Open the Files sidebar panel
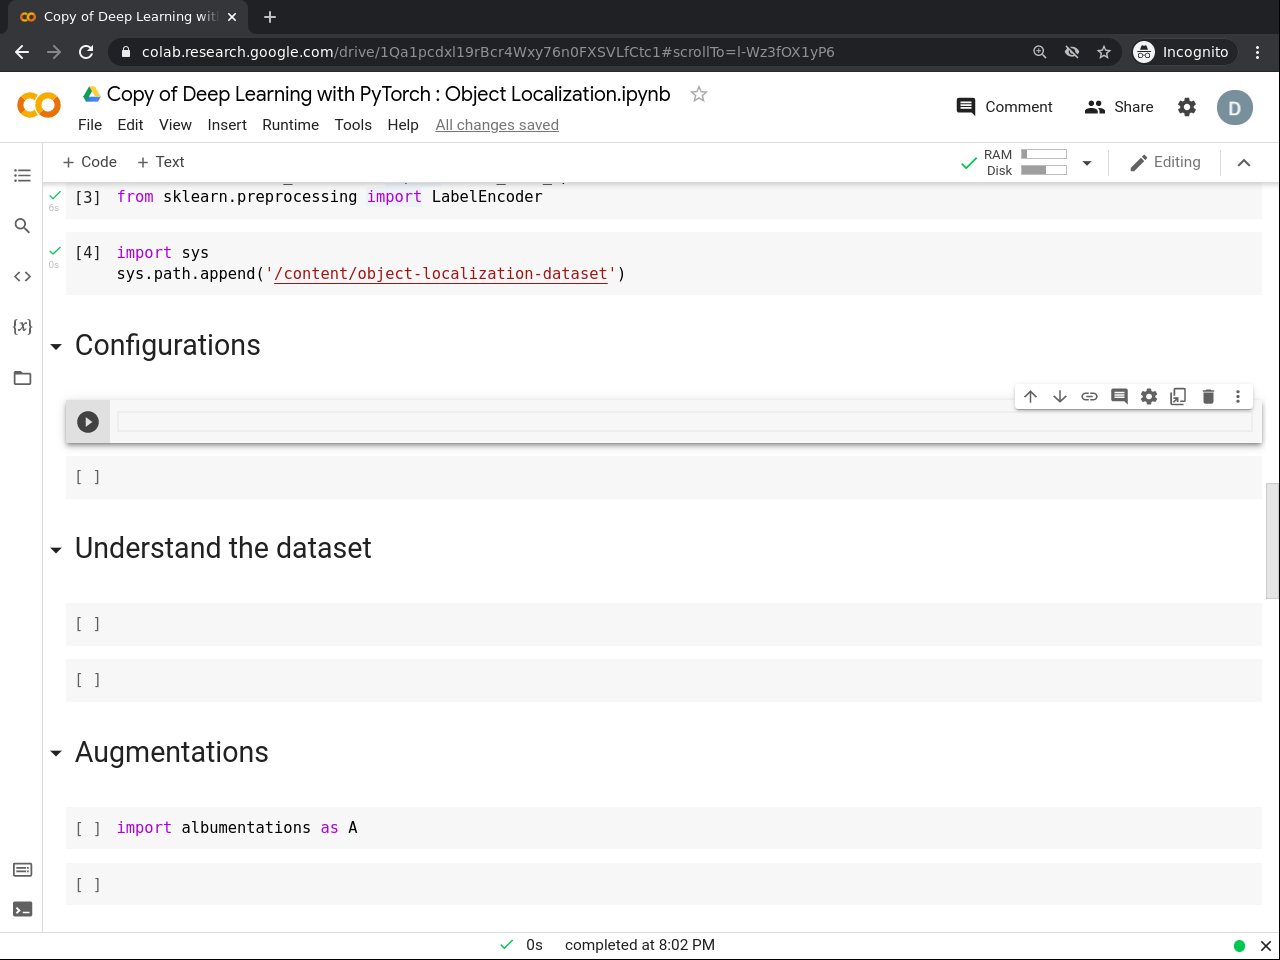The image size is (1280, 960). tap(22, 378)
